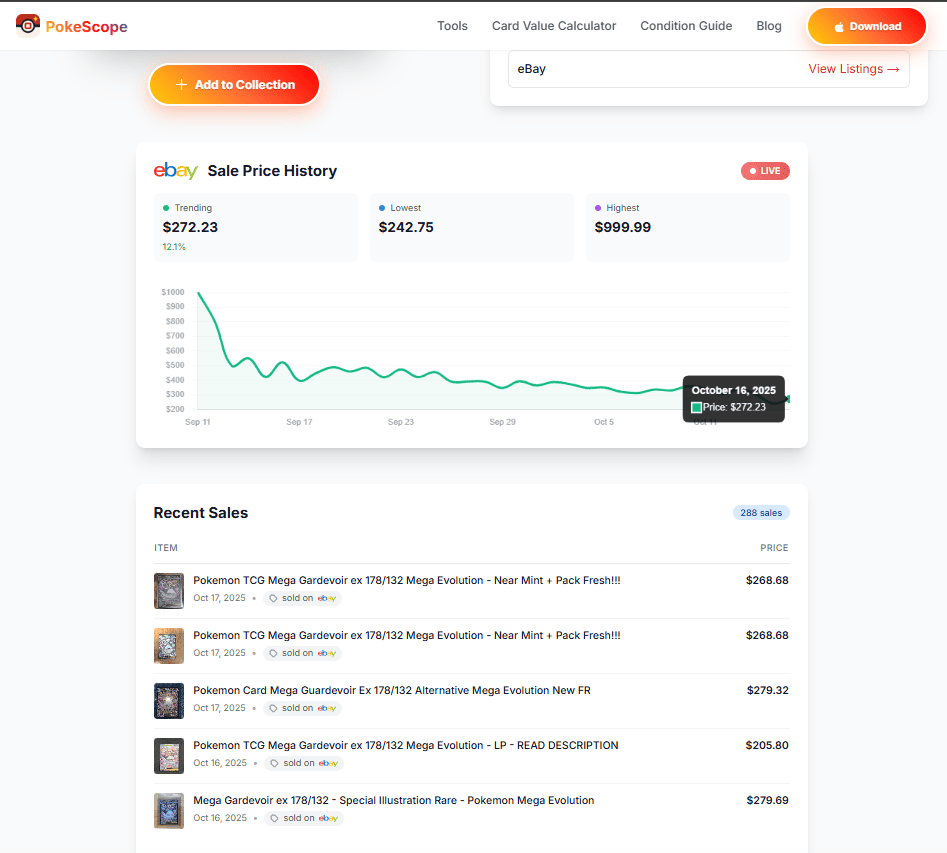Click the Card Value Calculator nav link
Image resolution: width=947 pixels, height=853 pixels.
554,25
